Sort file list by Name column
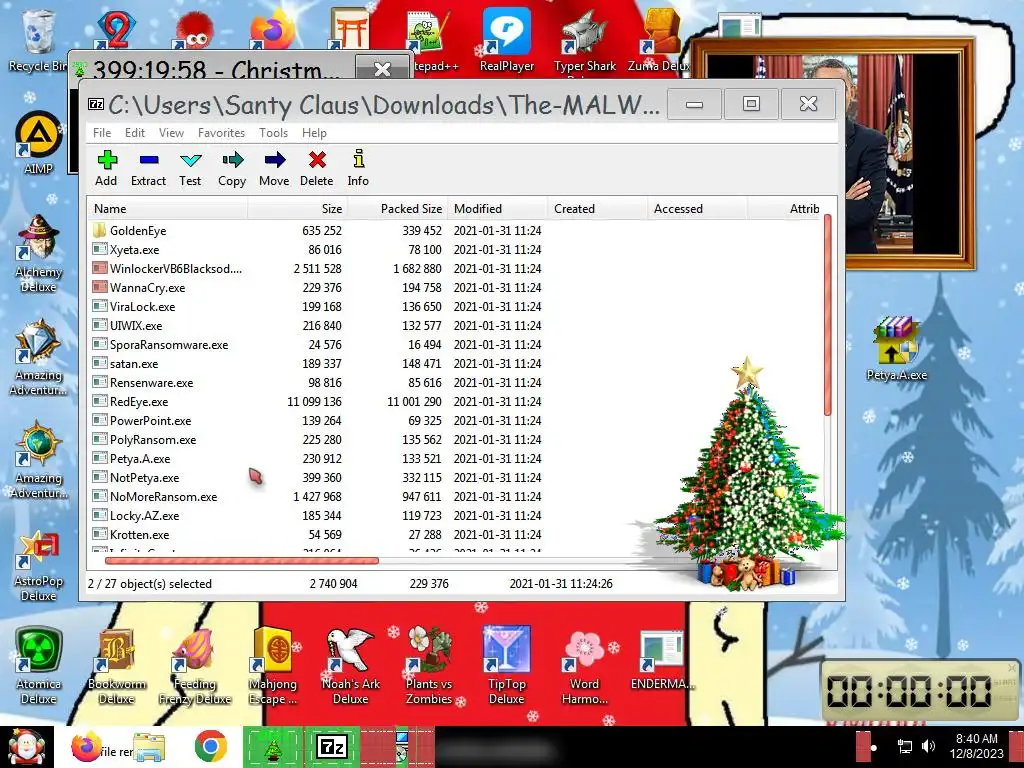 point(168,209)
